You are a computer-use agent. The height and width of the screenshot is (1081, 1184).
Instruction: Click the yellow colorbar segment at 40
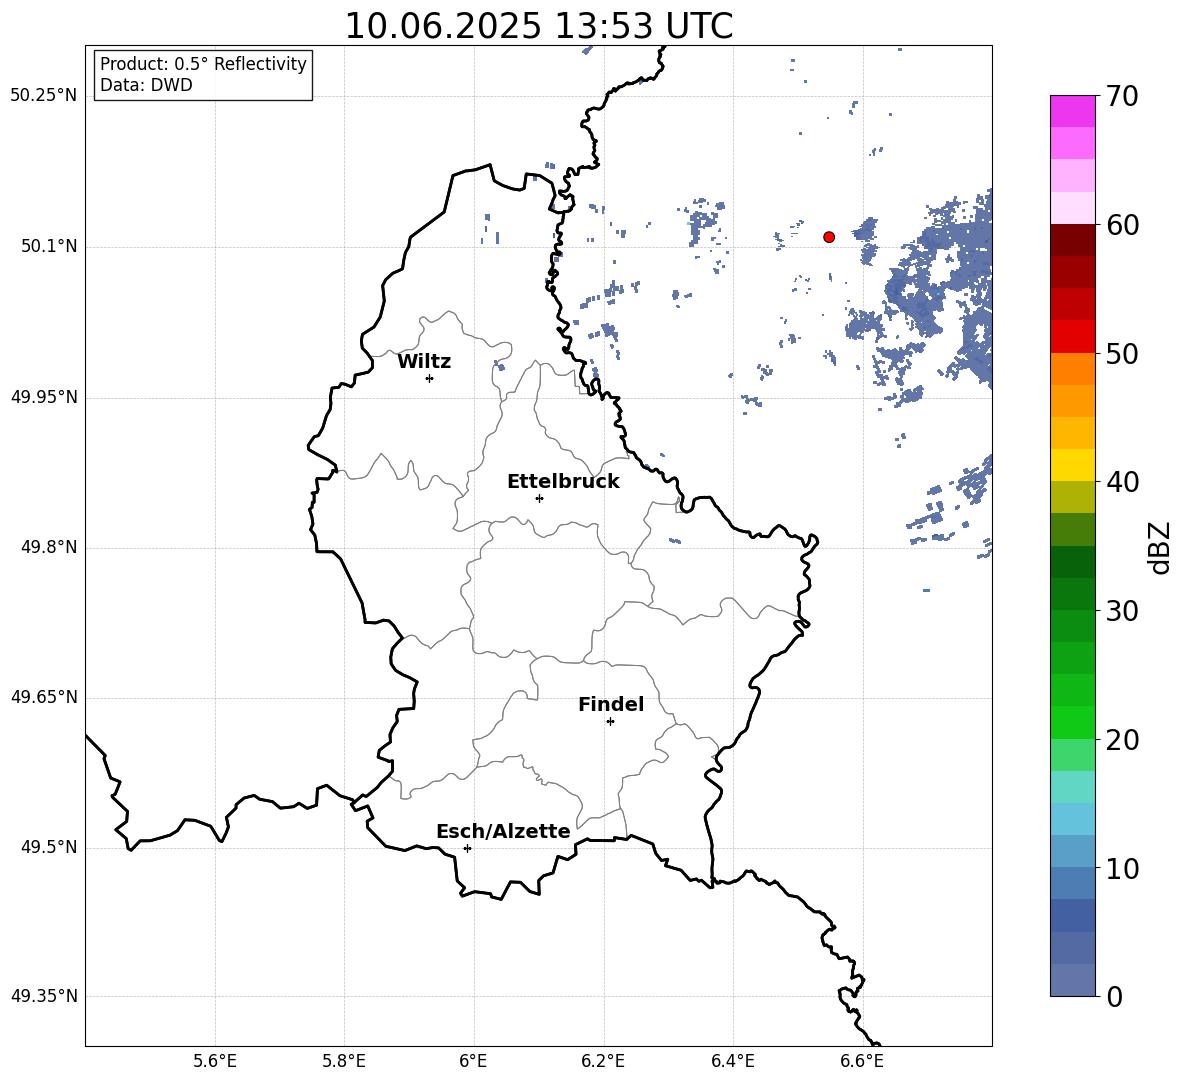pos(1073,466)
